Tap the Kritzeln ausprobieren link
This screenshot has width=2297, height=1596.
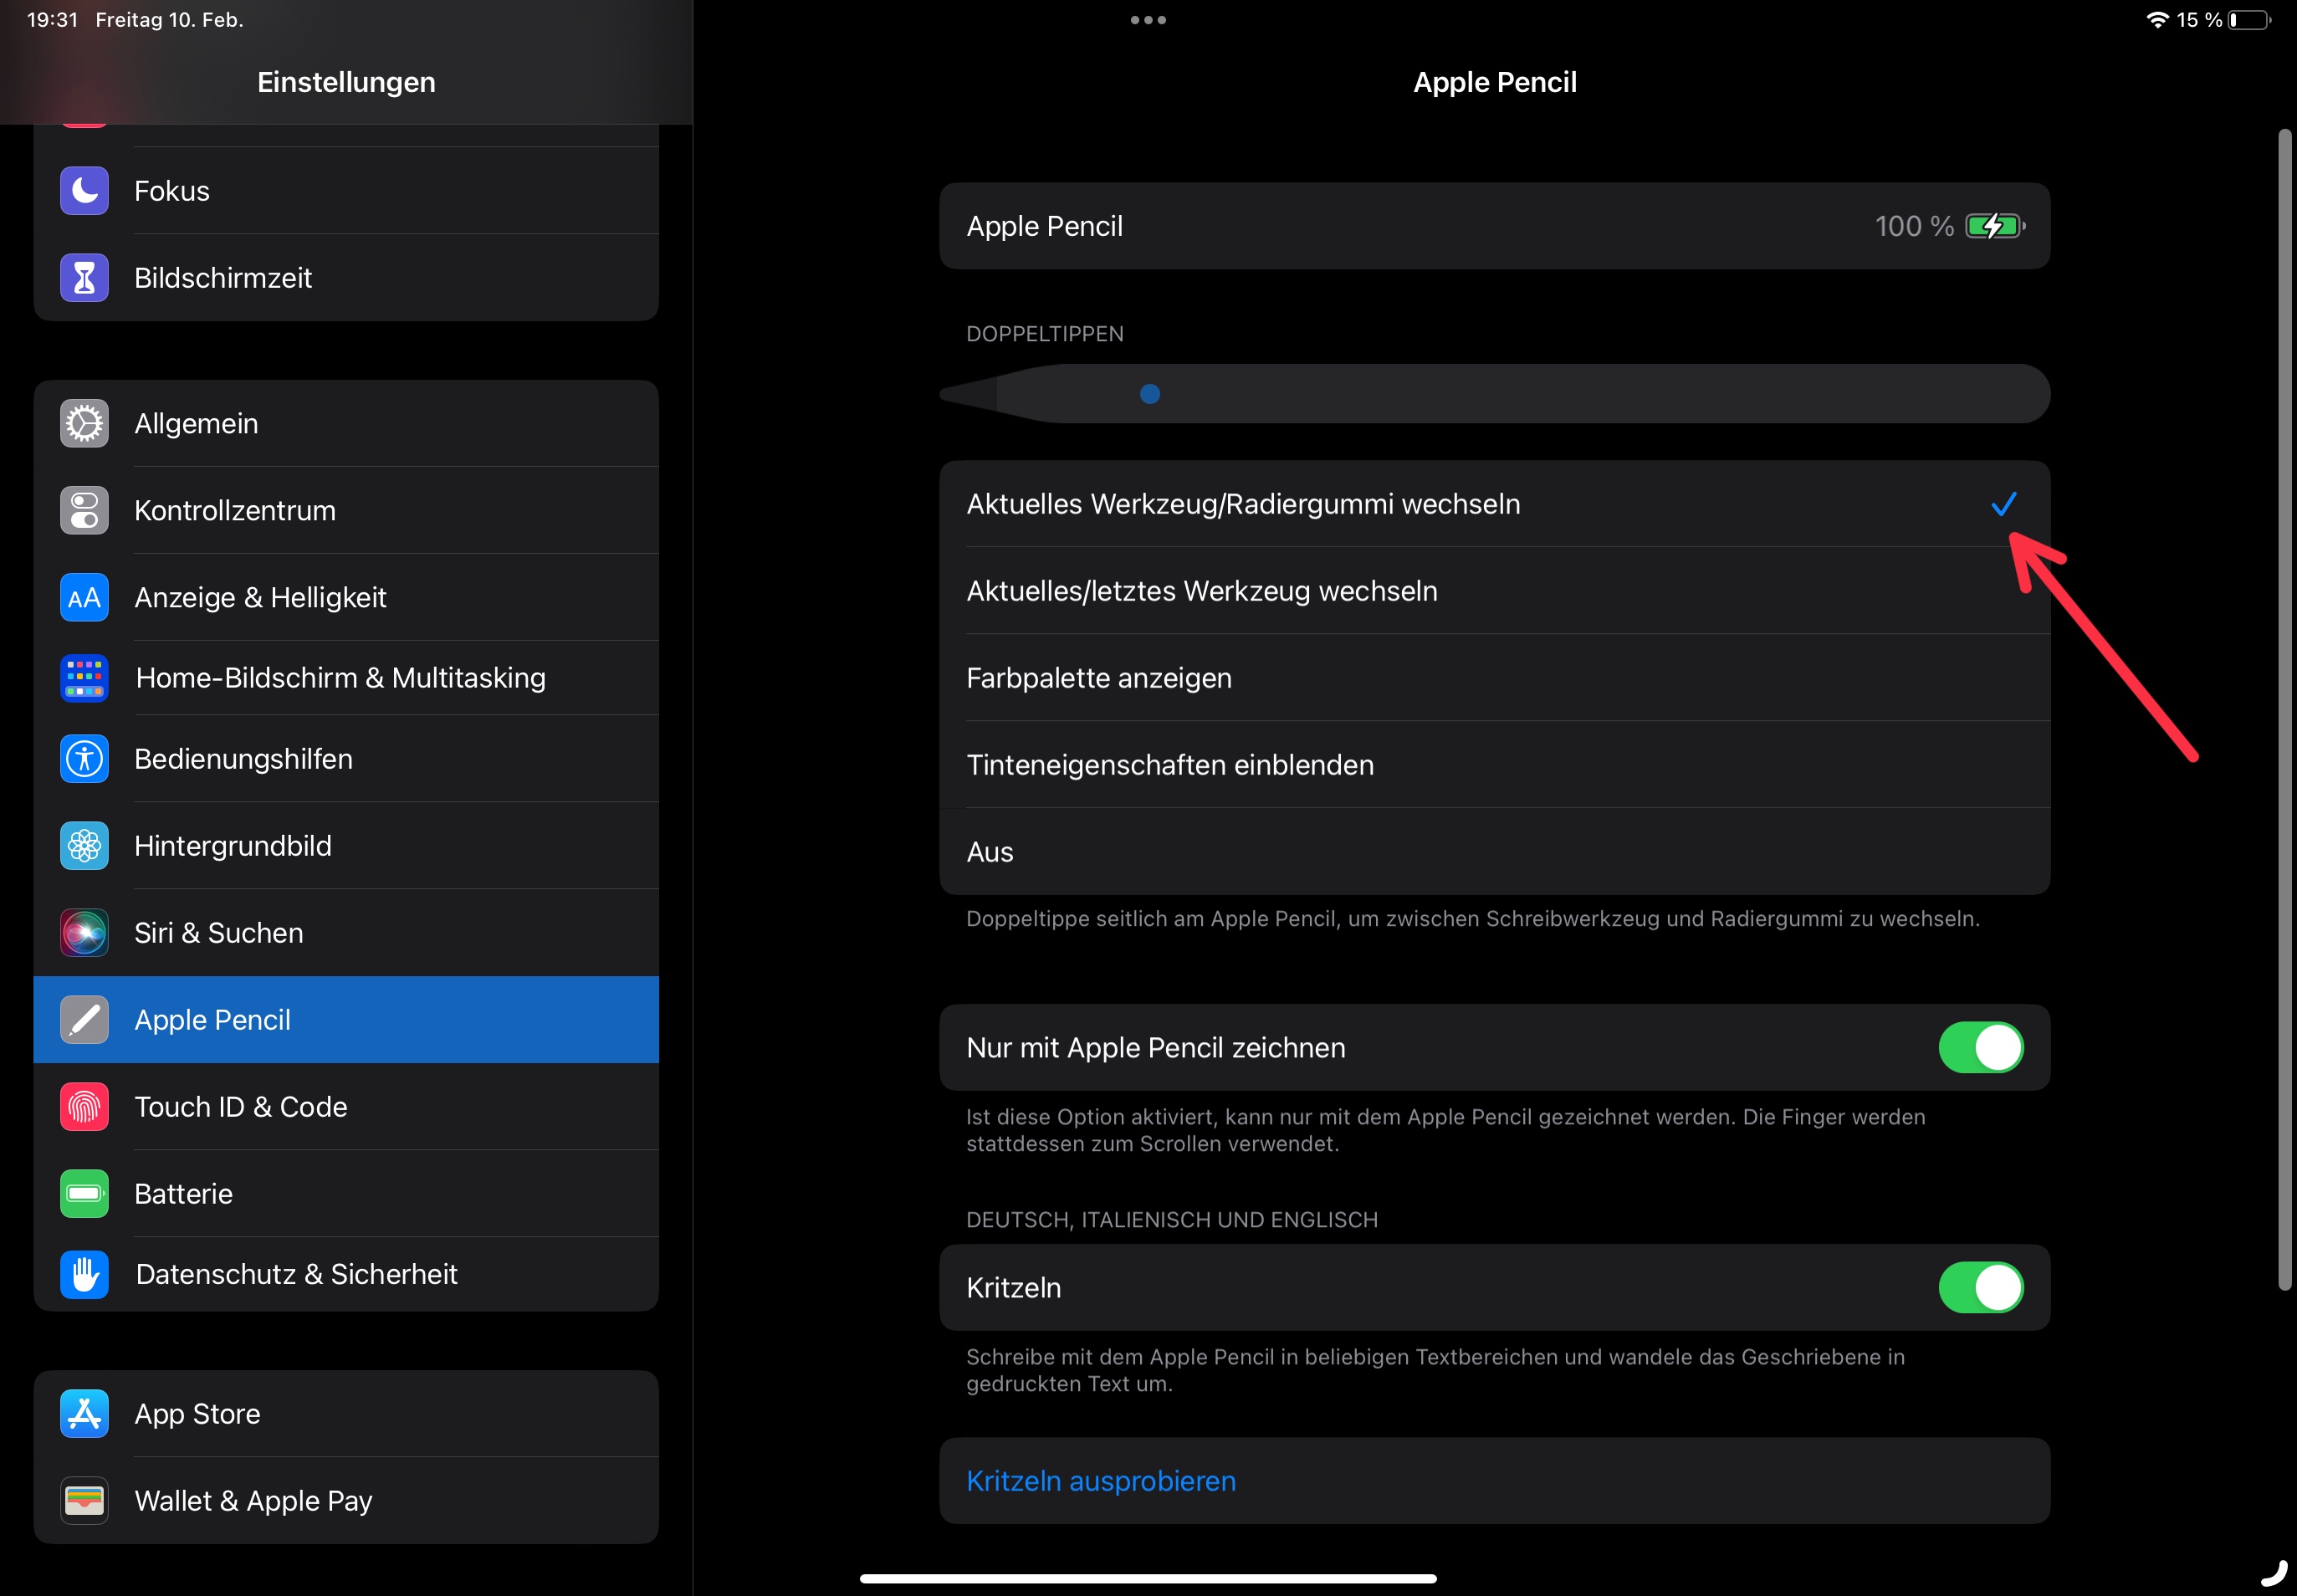(x=1101, y=1481)
